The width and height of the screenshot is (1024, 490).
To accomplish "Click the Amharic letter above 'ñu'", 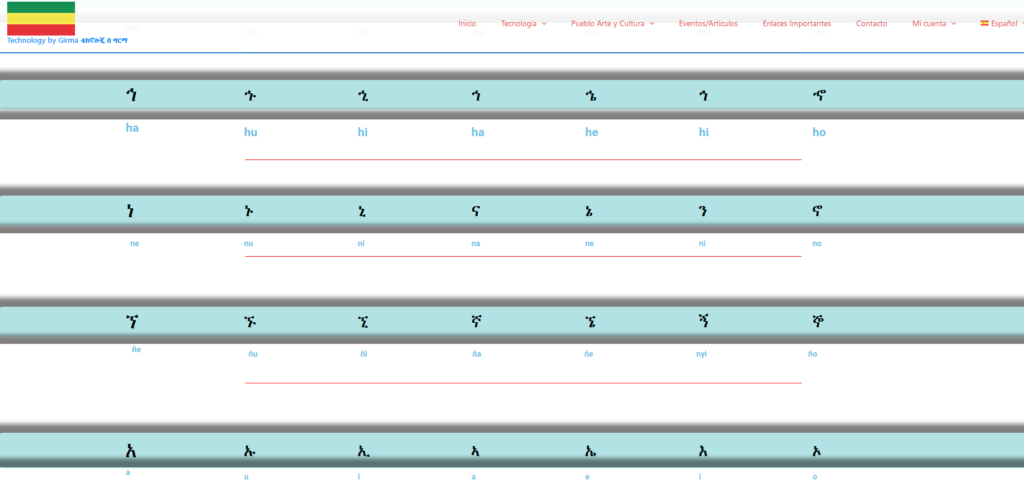I will click(x=251, y=322).
